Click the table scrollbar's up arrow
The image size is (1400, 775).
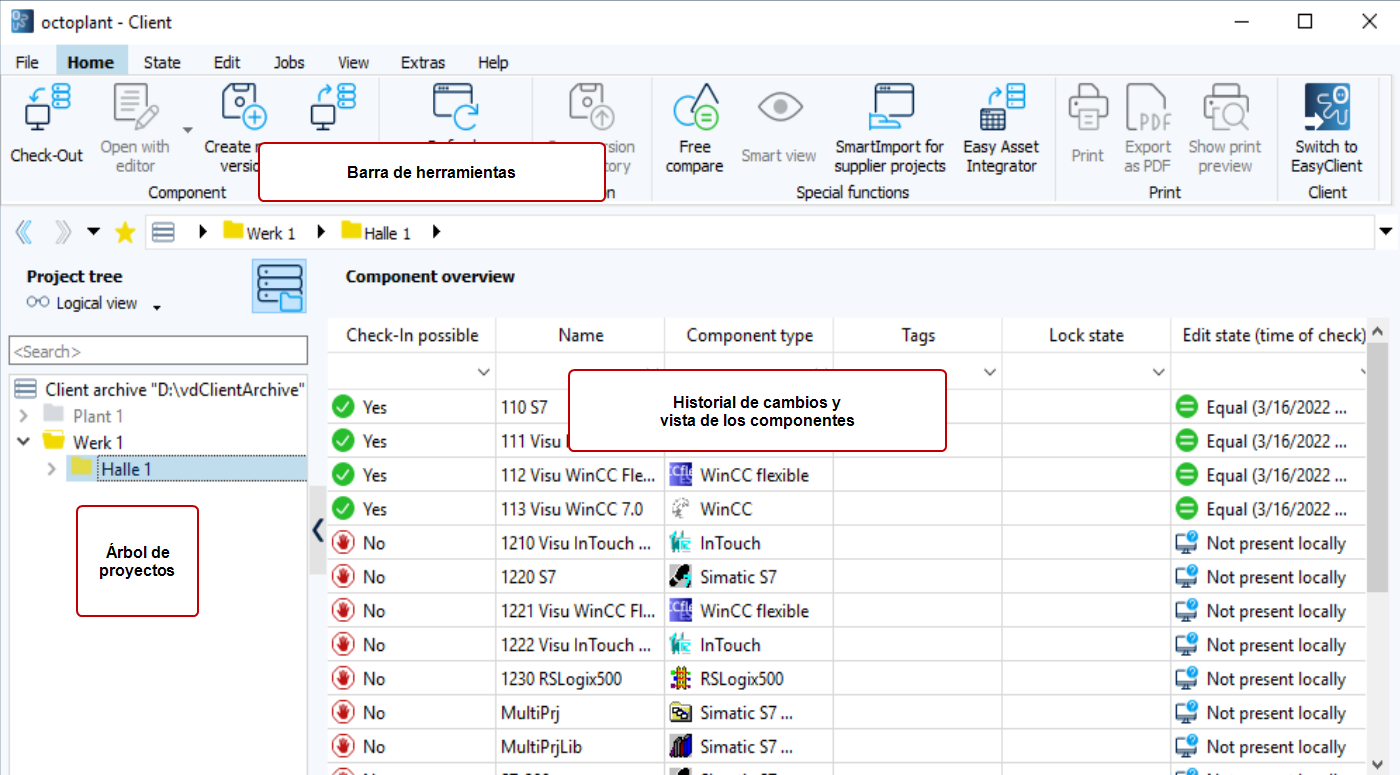pos(1377,331)
